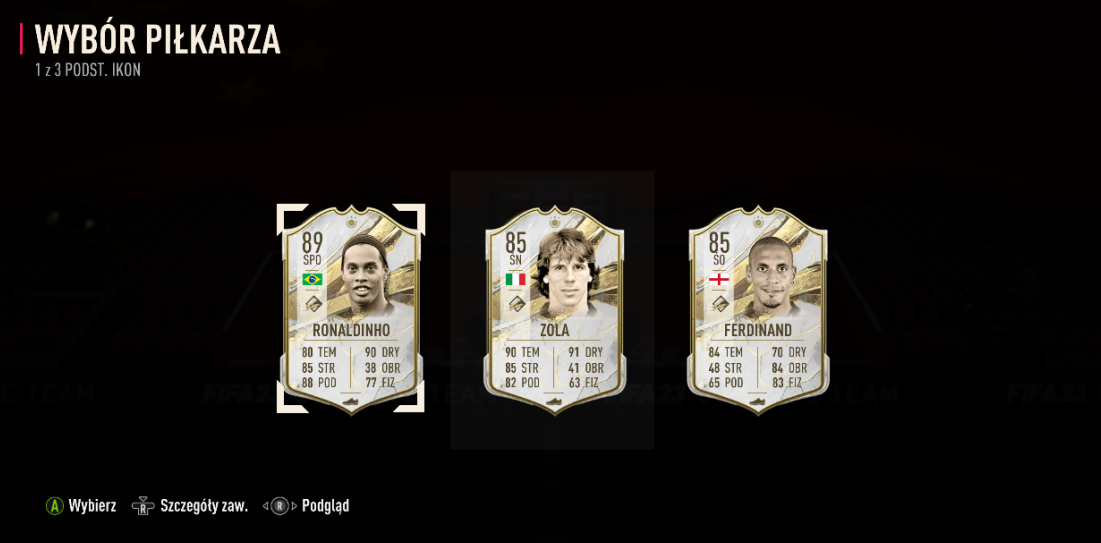Click the Wybór Piłkarza heading
1101x543 pixels.
pyautogui.click(x=157, y=39)
